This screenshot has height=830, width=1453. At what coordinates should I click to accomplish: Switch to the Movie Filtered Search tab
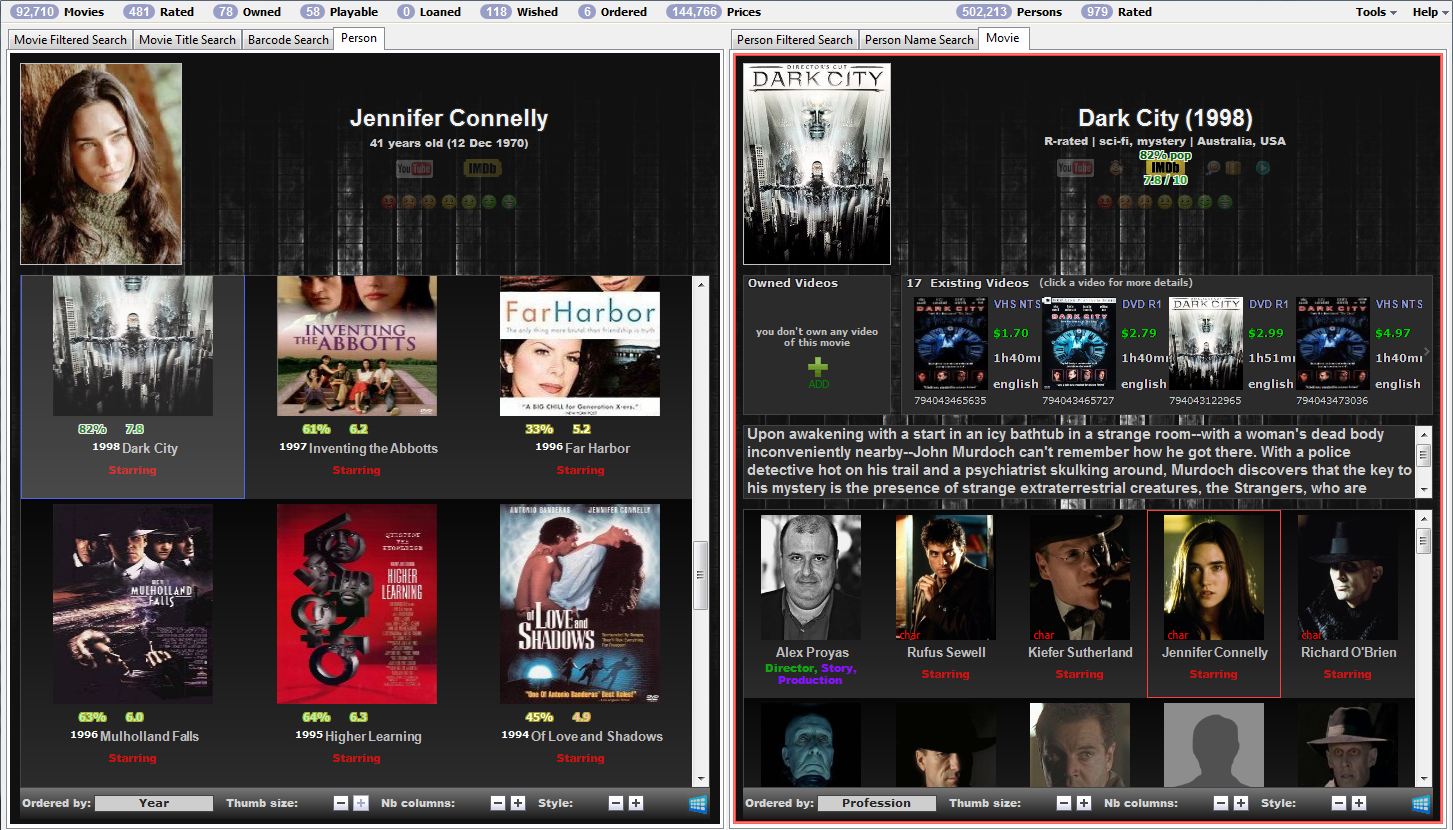pyautogui.click(x=70, y=40)
